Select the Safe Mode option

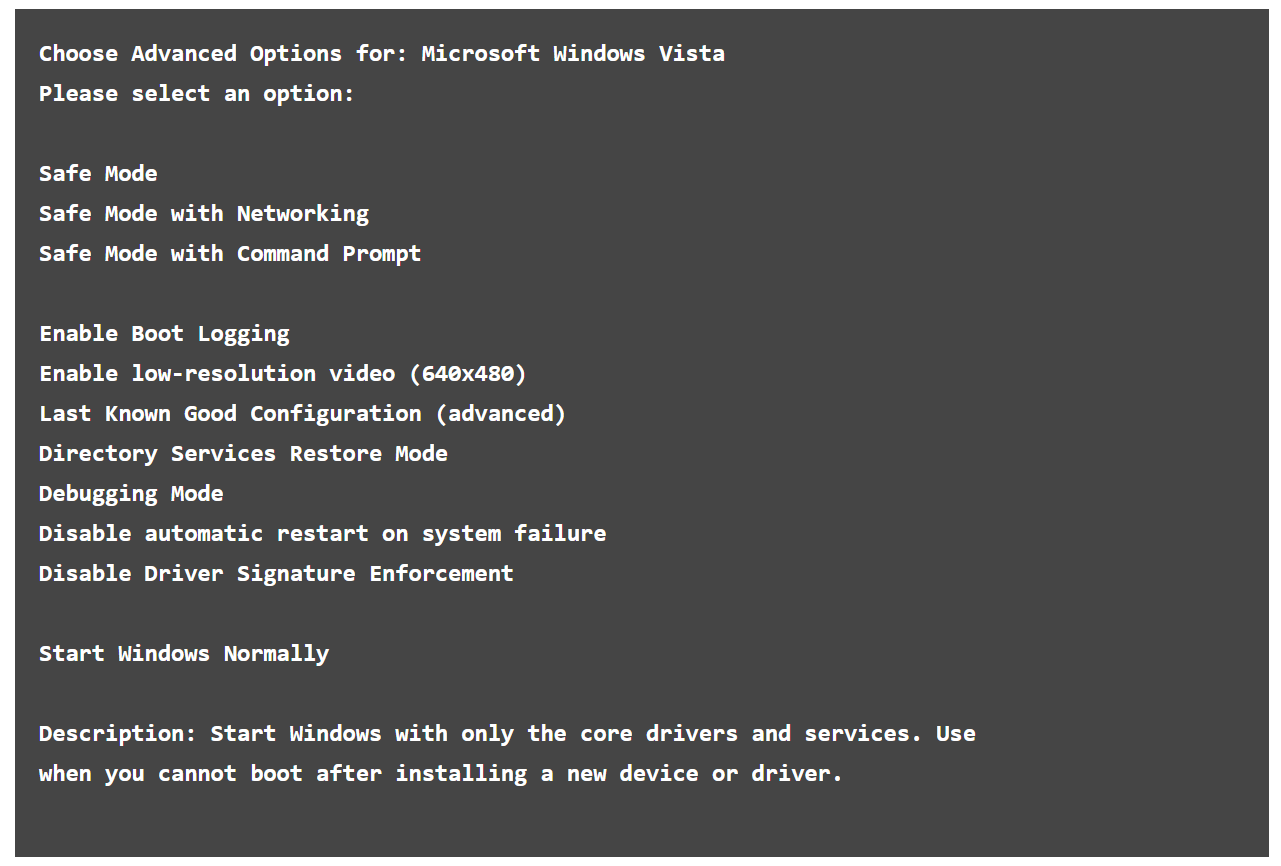[98, 174]
